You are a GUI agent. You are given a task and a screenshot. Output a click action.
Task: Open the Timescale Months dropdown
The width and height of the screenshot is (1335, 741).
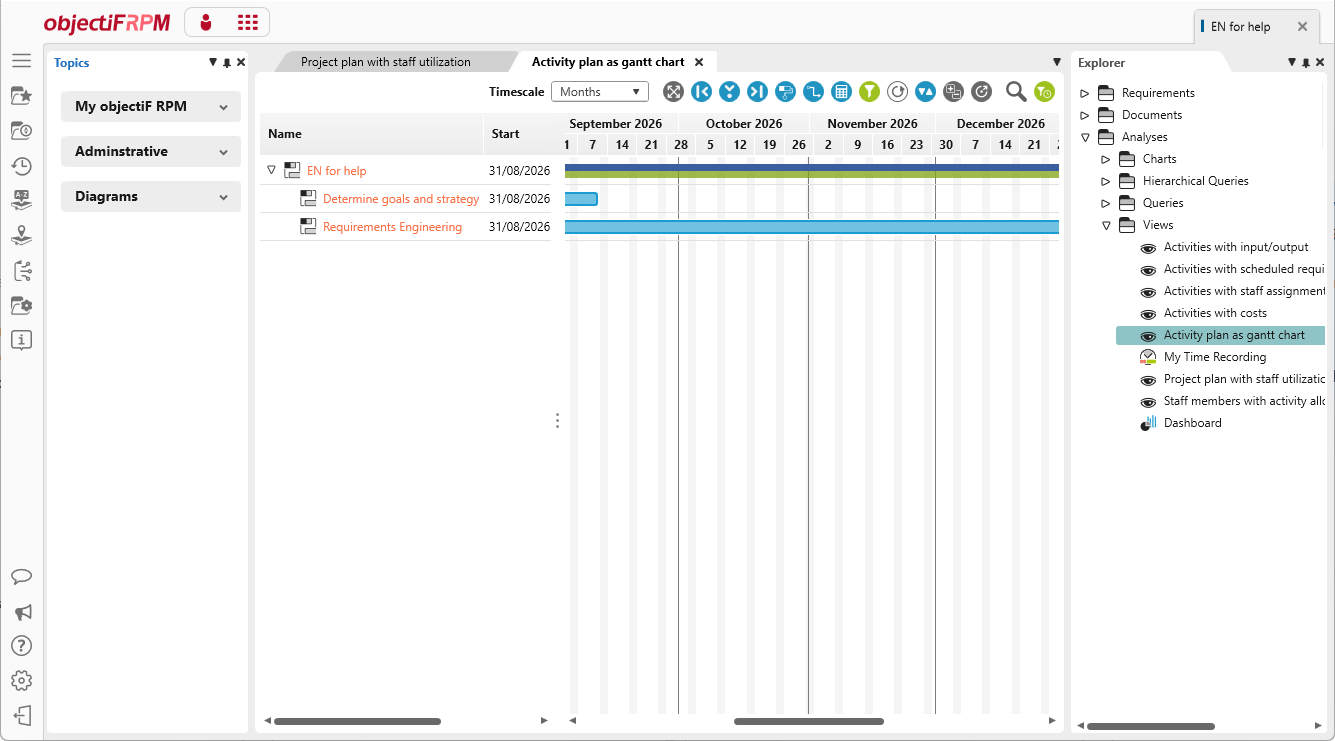point(600,92)
